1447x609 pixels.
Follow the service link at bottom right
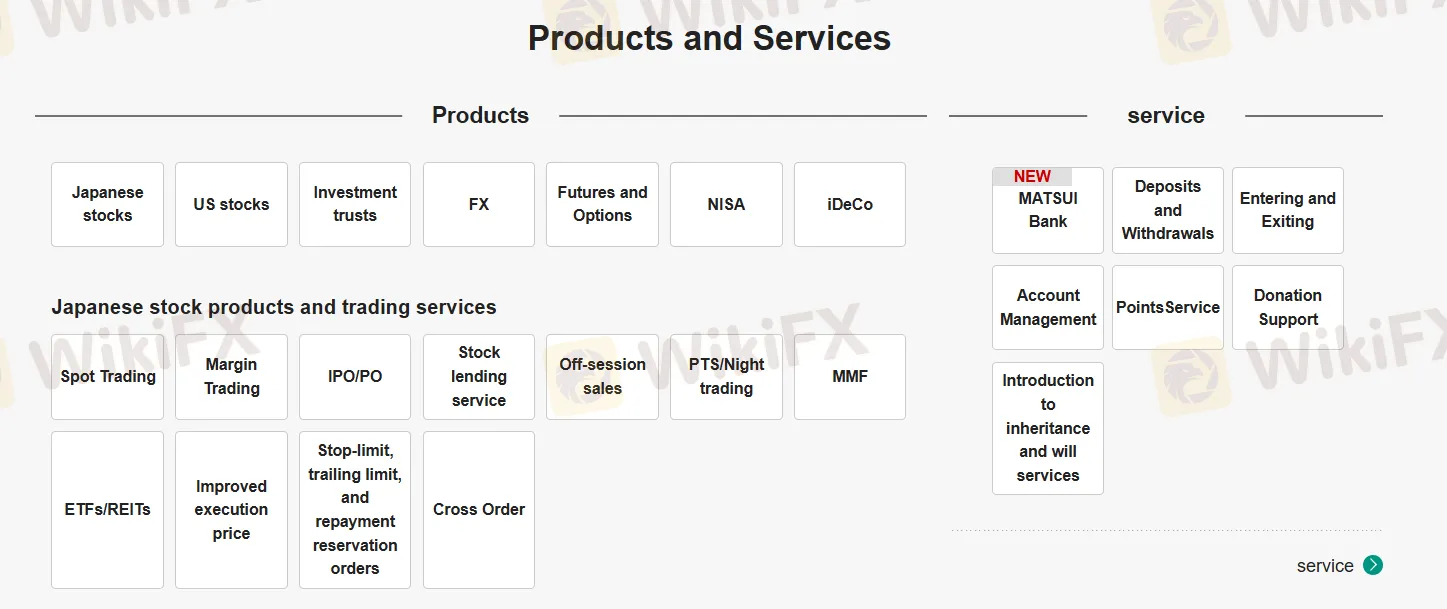point(1325,566)
